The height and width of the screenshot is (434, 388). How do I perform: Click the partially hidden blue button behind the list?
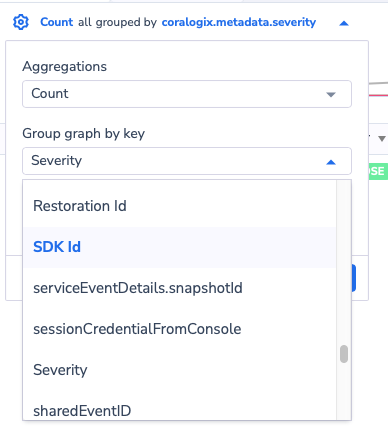click(x=354, y=278)
